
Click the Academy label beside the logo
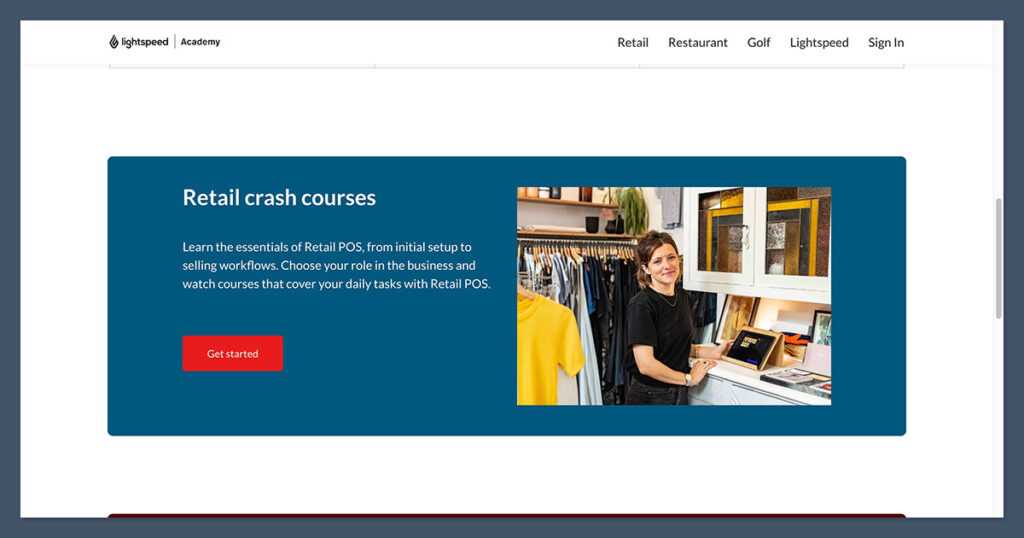[200, 42]
